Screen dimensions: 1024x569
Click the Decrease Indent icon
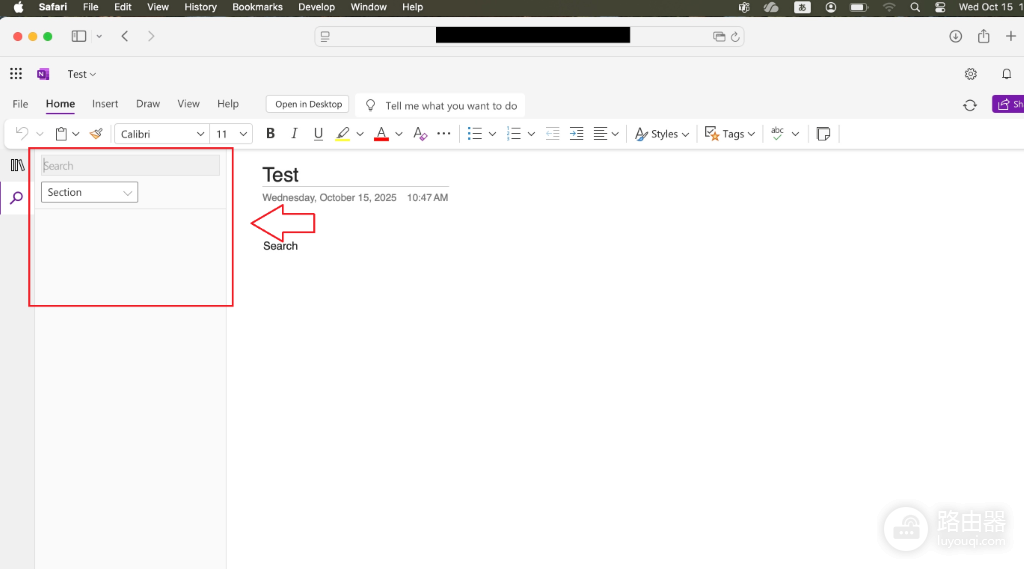[x=552, y=134]
